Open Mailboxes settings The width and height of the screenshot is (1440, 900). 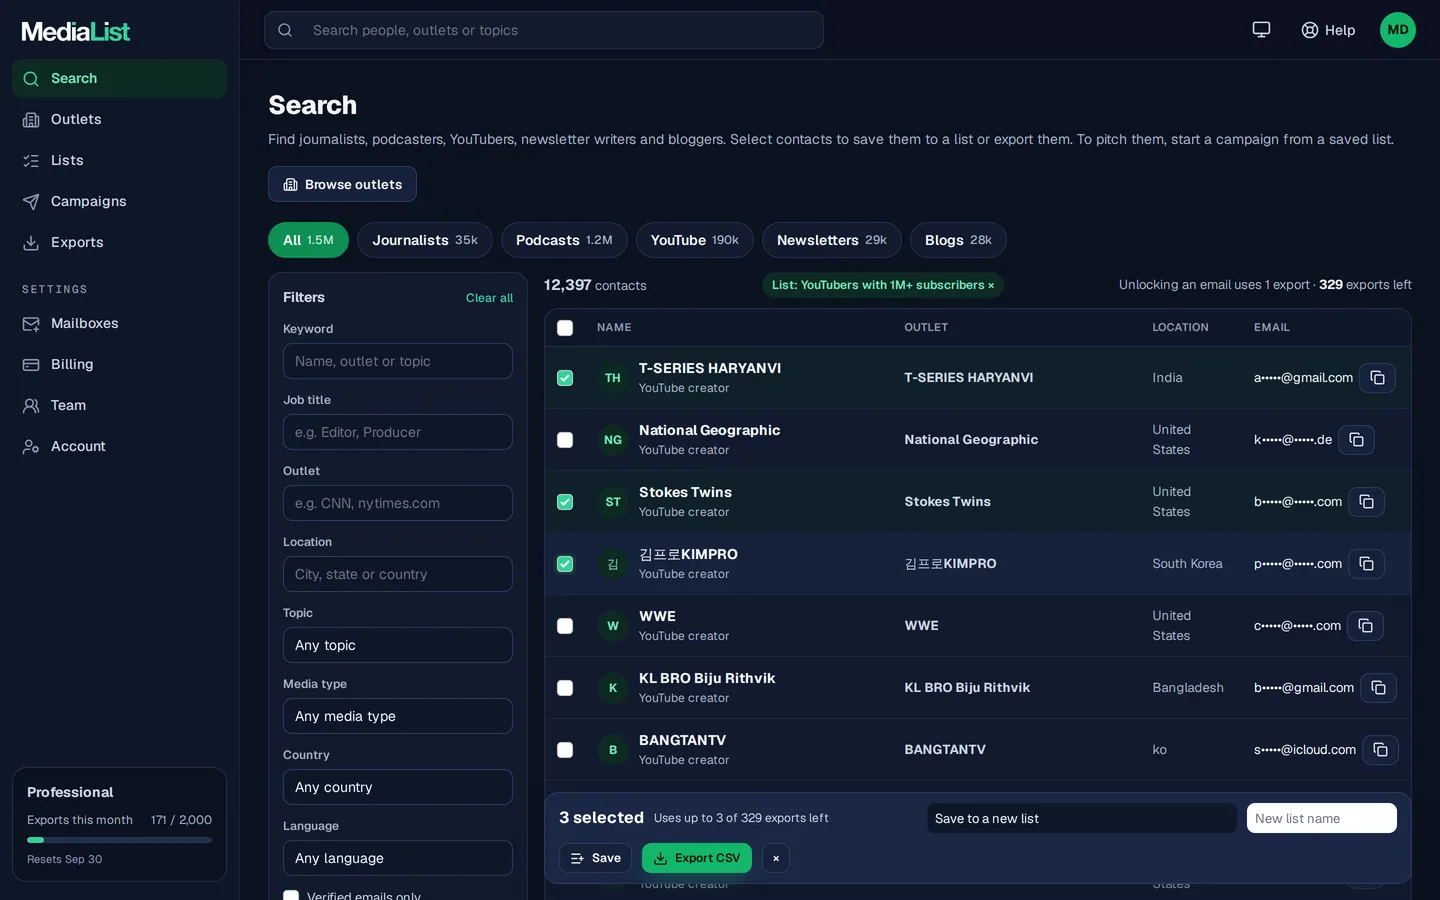pos(119,323)
